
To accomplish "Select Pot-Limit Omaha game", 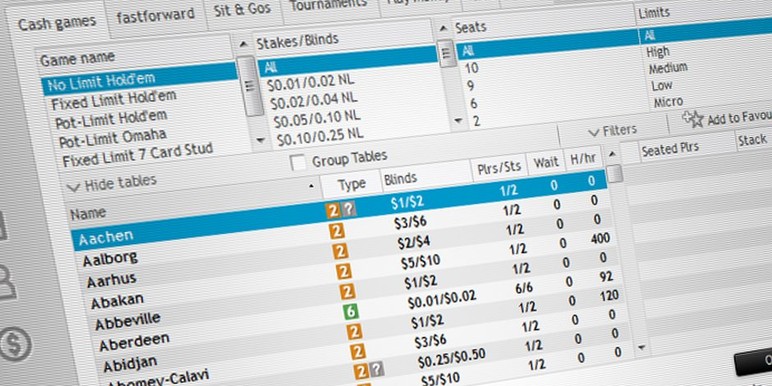I will click(x=105, y=138).
